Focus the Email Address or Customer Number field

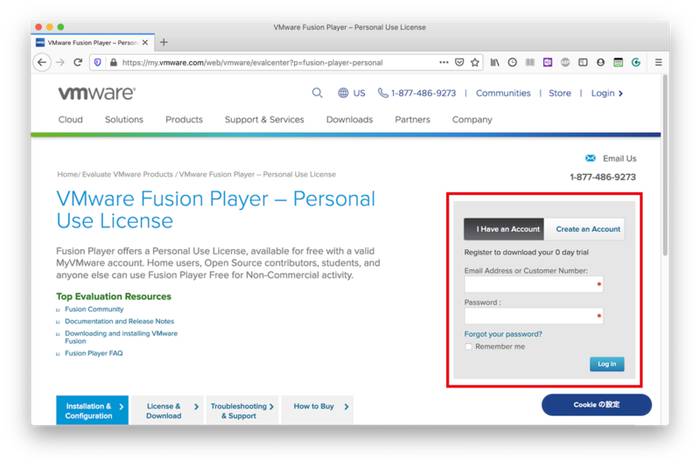pyautogui.click(x=534, y=284)
